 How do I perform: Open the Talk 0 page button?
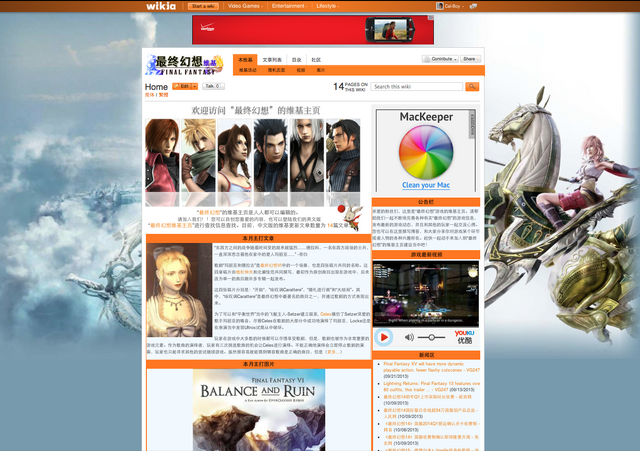213,86
